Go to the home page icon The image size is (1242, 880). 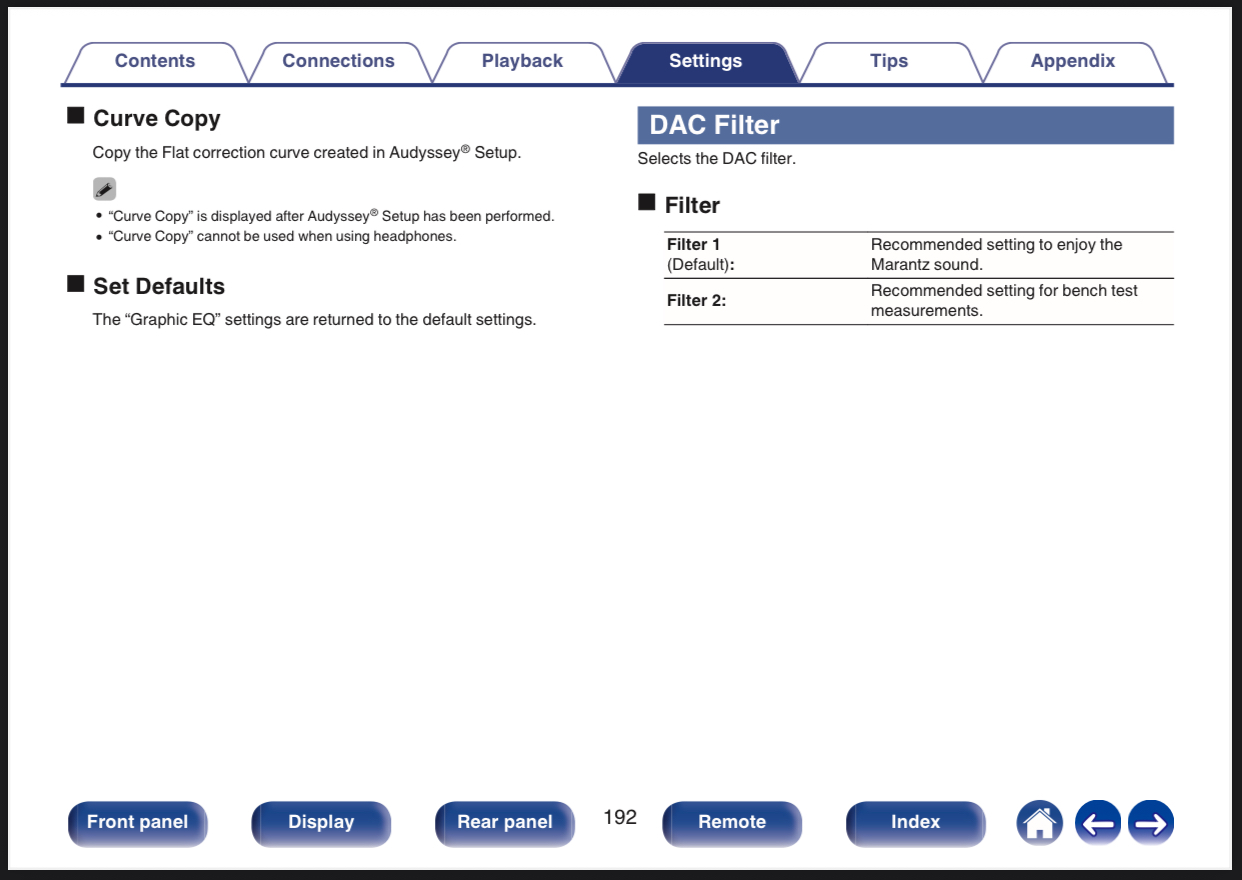(x=1040, y=823)
